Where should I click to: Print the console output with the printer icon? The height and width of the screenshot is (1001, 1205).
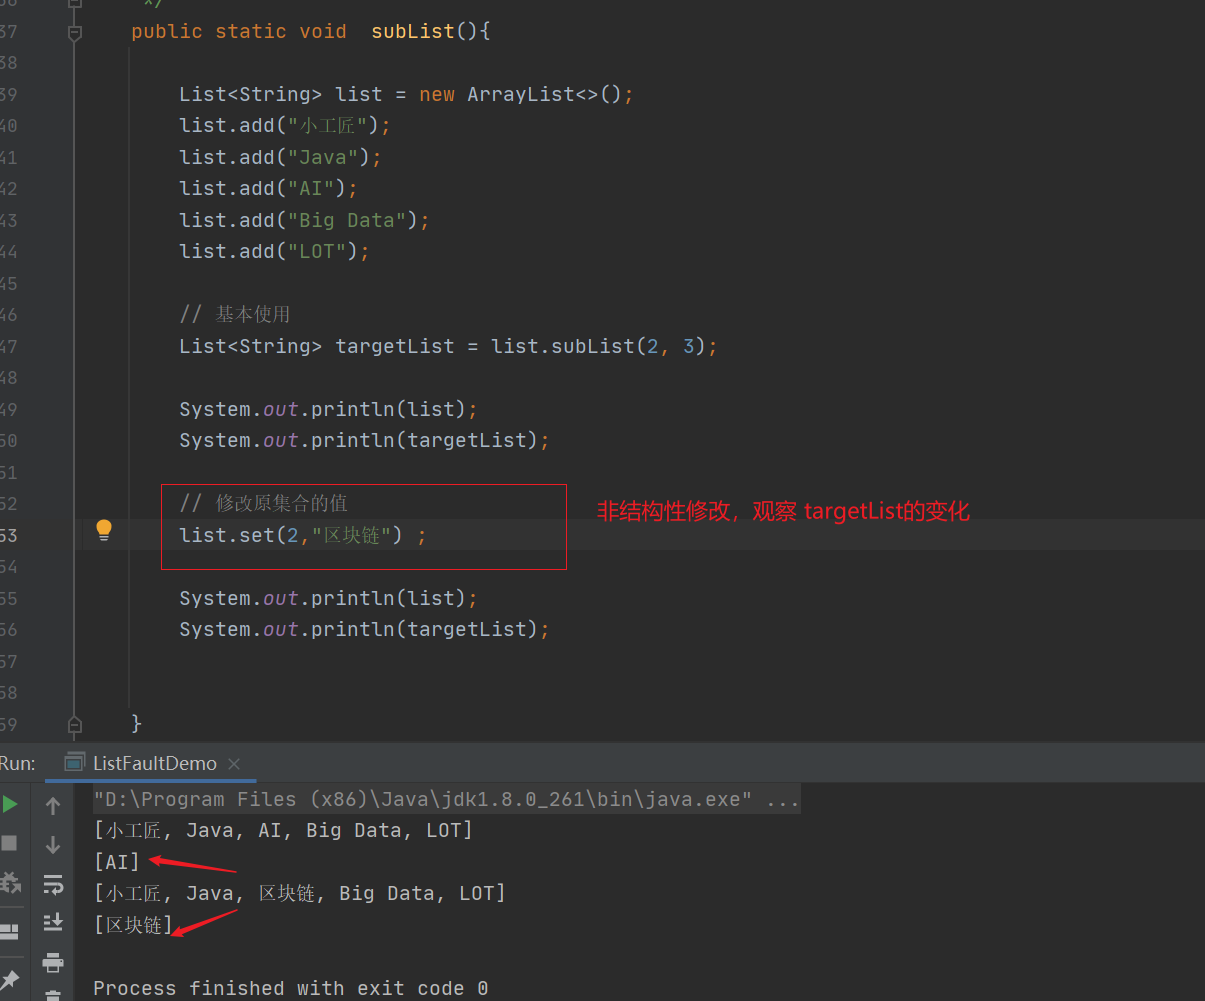click(53, 962)
